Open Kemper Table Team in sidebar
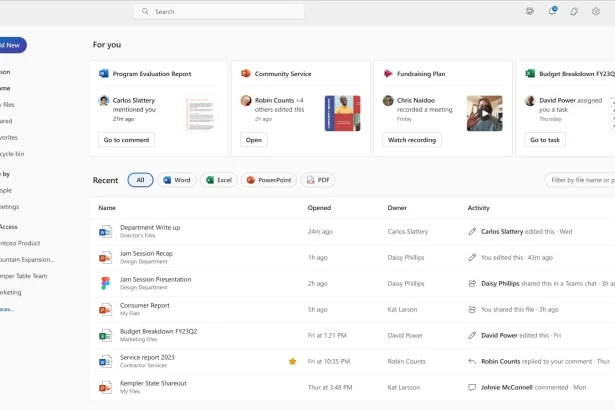The image size is (615, 410). pos(24,276)
